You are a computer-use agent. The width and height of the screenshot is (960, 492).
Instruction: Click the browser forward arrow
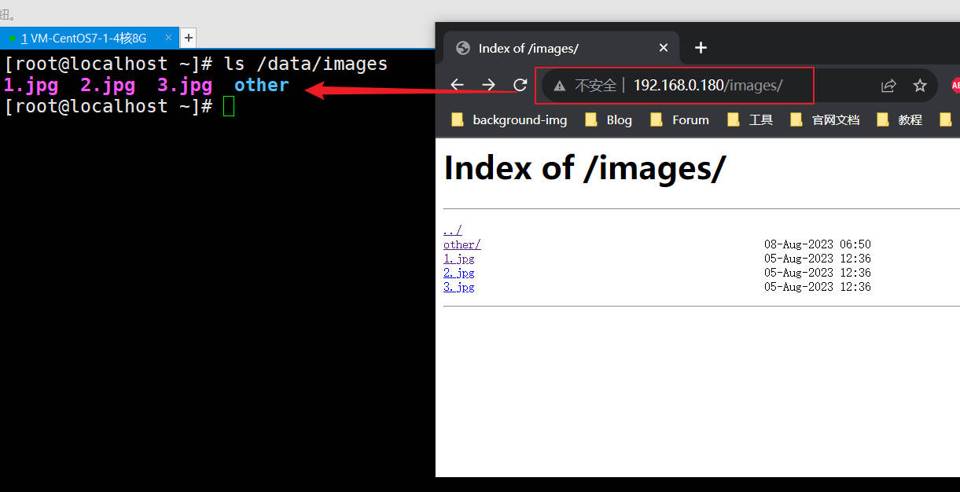pyautogui.click(x=488, y=85)
